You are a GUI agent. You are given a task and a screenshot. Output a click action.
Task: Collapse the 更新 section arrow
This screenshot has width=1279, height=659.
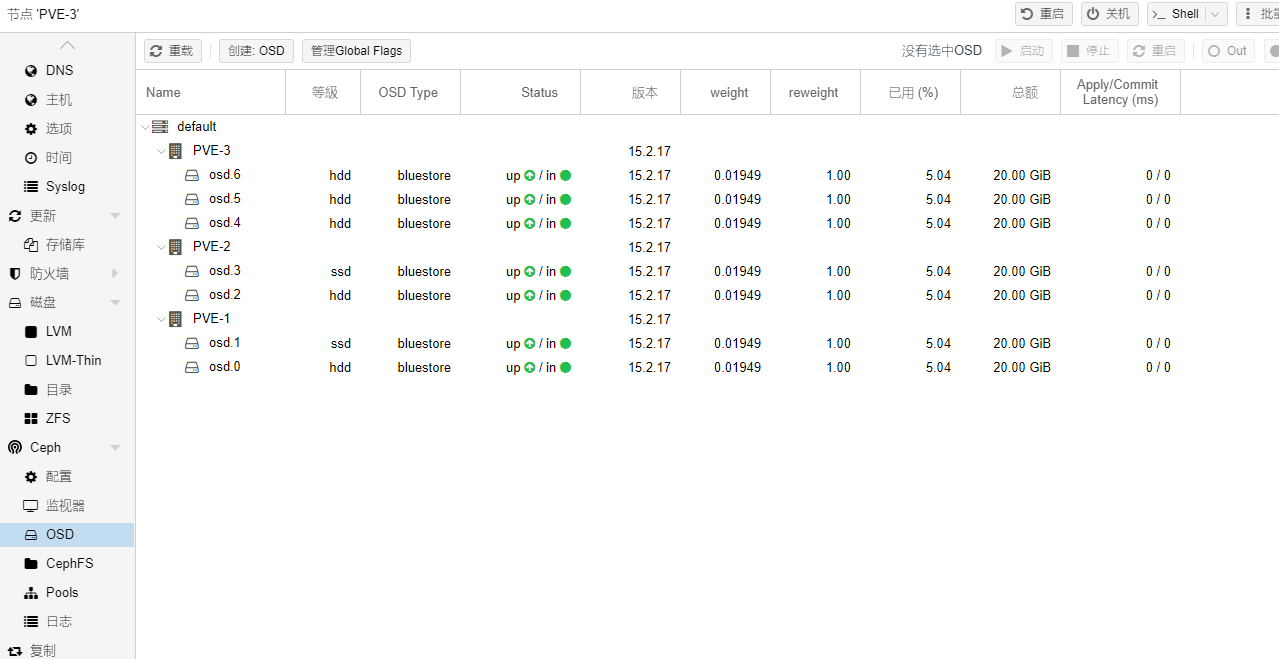coord(115,216)
